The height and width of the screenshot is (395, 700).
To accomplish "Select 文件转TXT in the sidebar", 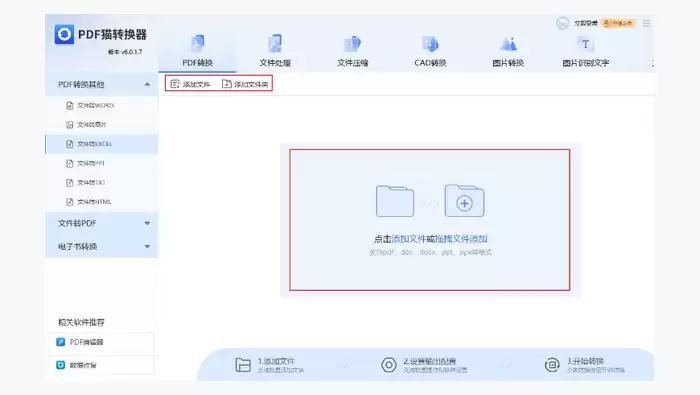I will click(x=102, y=183).
